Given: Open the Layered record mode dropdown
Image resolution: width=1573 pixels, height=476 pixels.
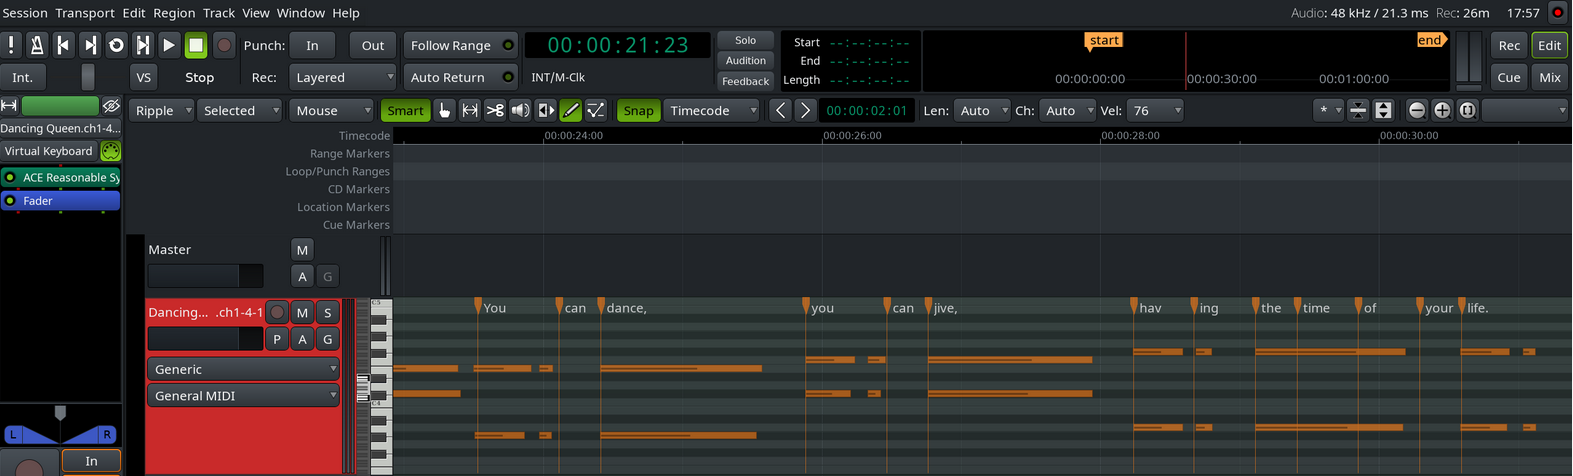Looking at the screenshot, I should [343, 77].
